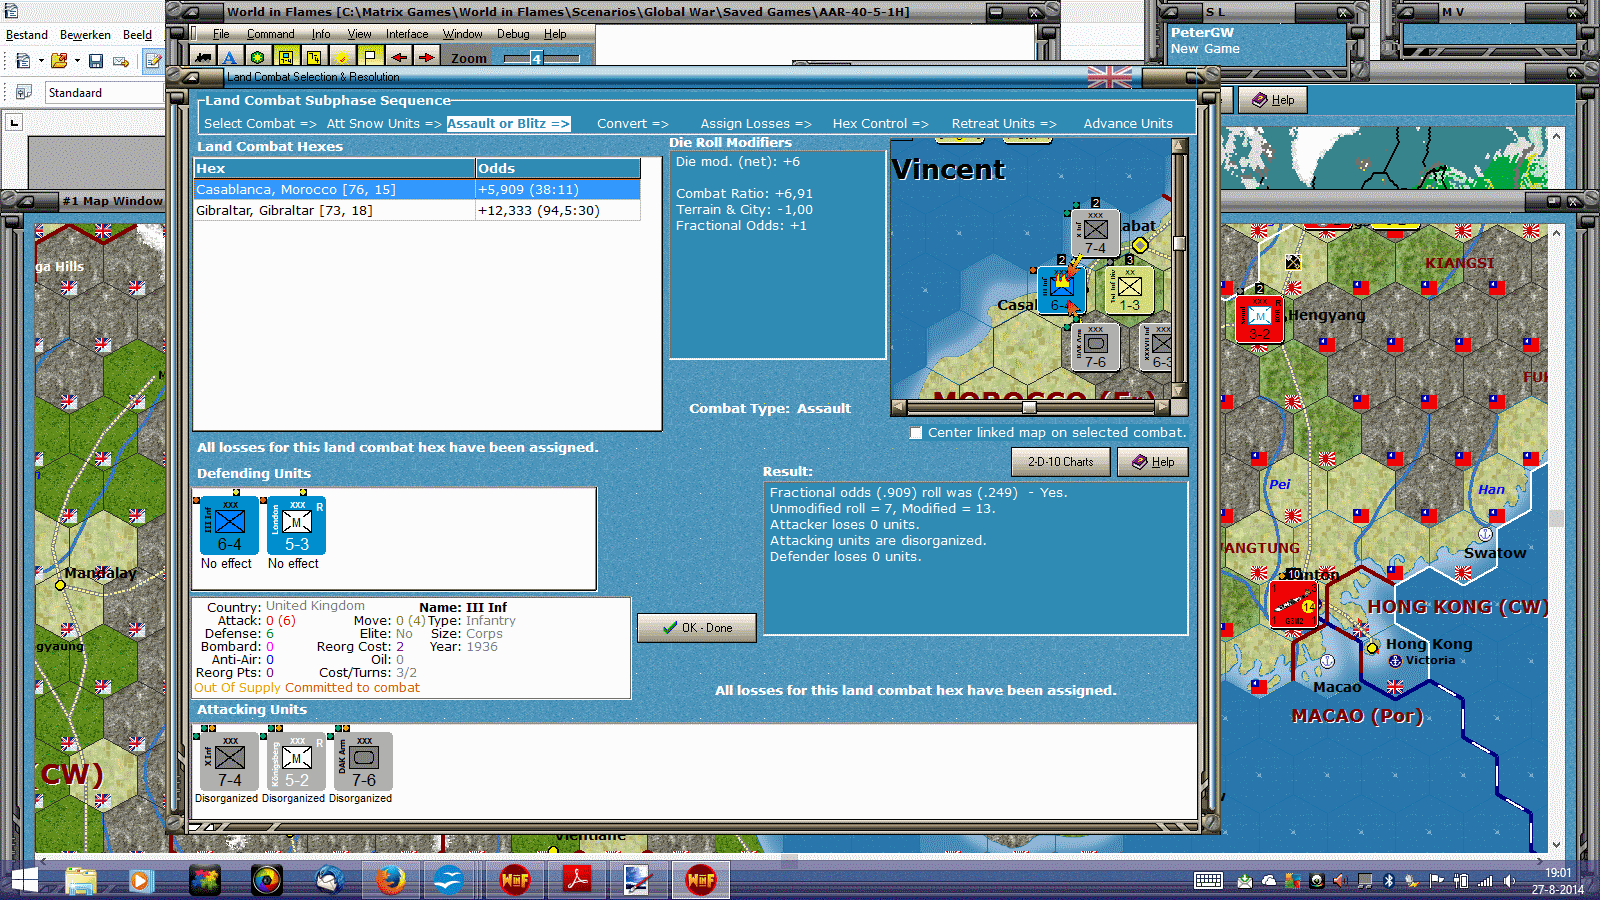Select Gibraltar, Gibraltar combat hex row
Image resolution: width=1600 pixels, height=900 pixels.
click(417, 211)
